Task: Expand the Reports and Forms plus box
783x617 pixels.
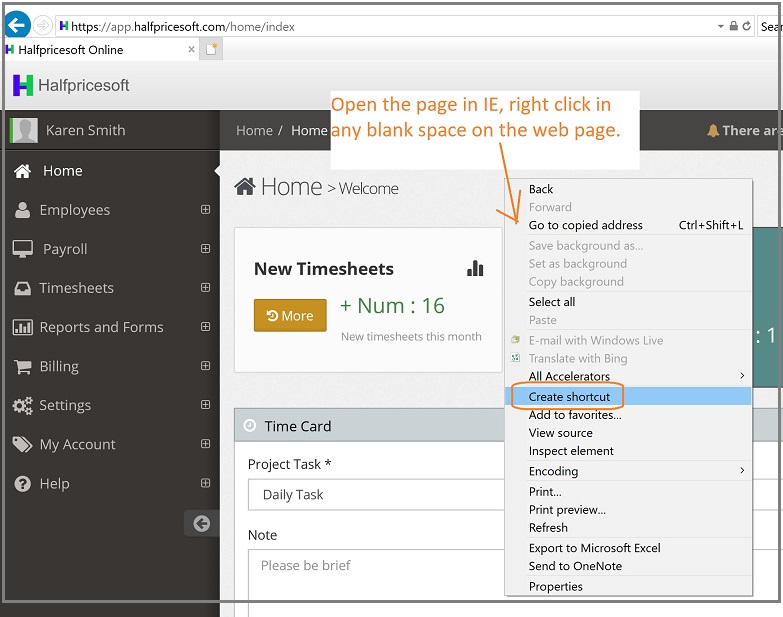Action: pyautogui.click(x=205, y=326)
